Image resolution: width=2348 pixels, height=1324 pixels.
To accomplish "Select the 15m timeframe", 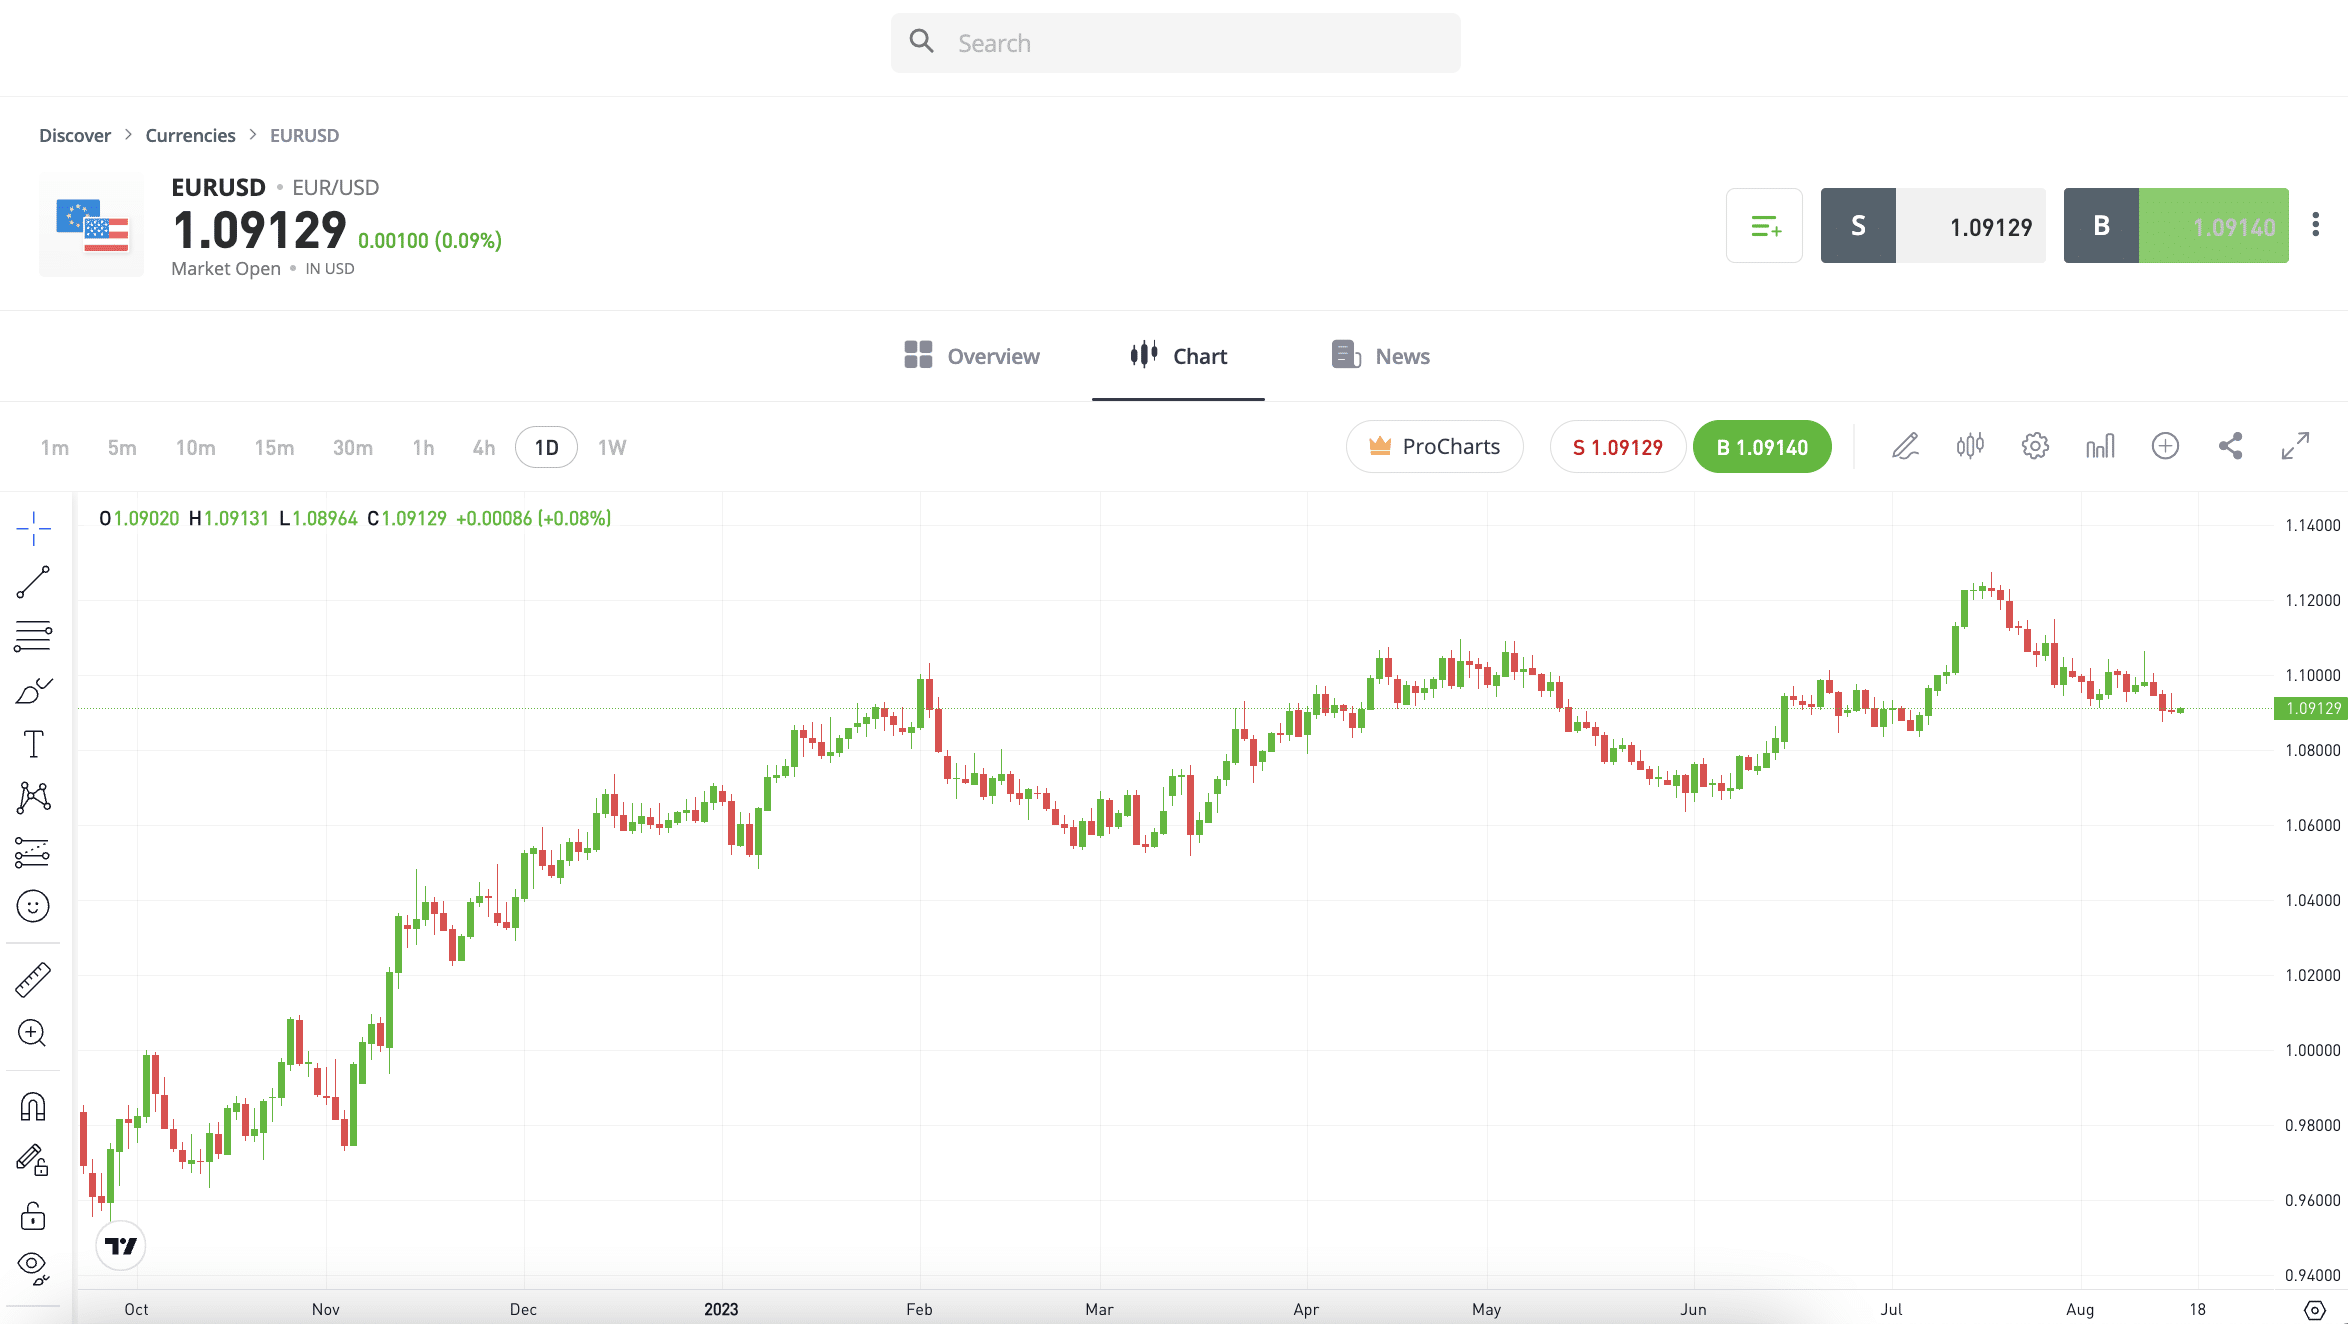I will (x=274, y=447).
